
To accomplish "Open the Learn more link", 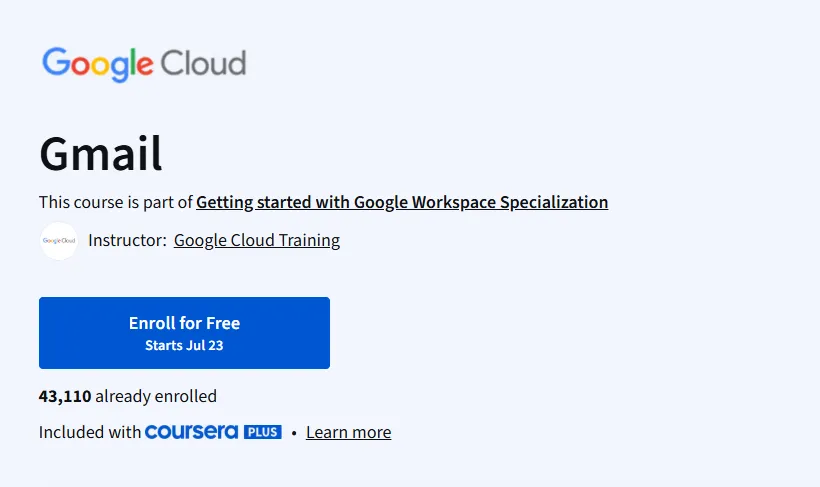I will click(348, 432).
